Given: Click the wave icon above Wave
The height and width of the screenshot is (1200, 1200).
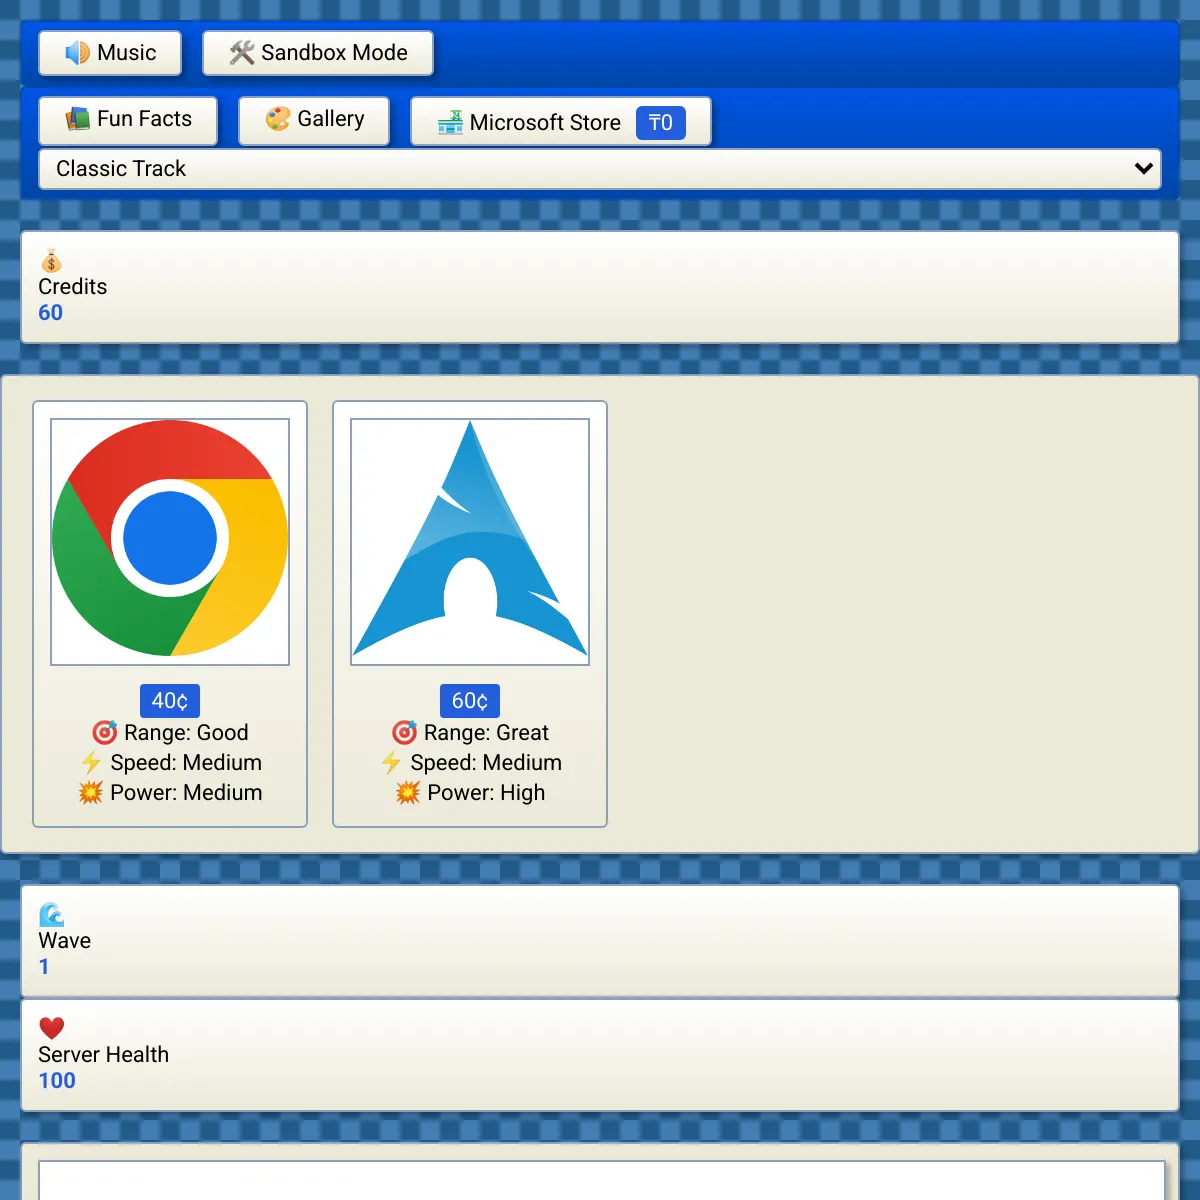Looking at the screenshot, I should (51, 915).
